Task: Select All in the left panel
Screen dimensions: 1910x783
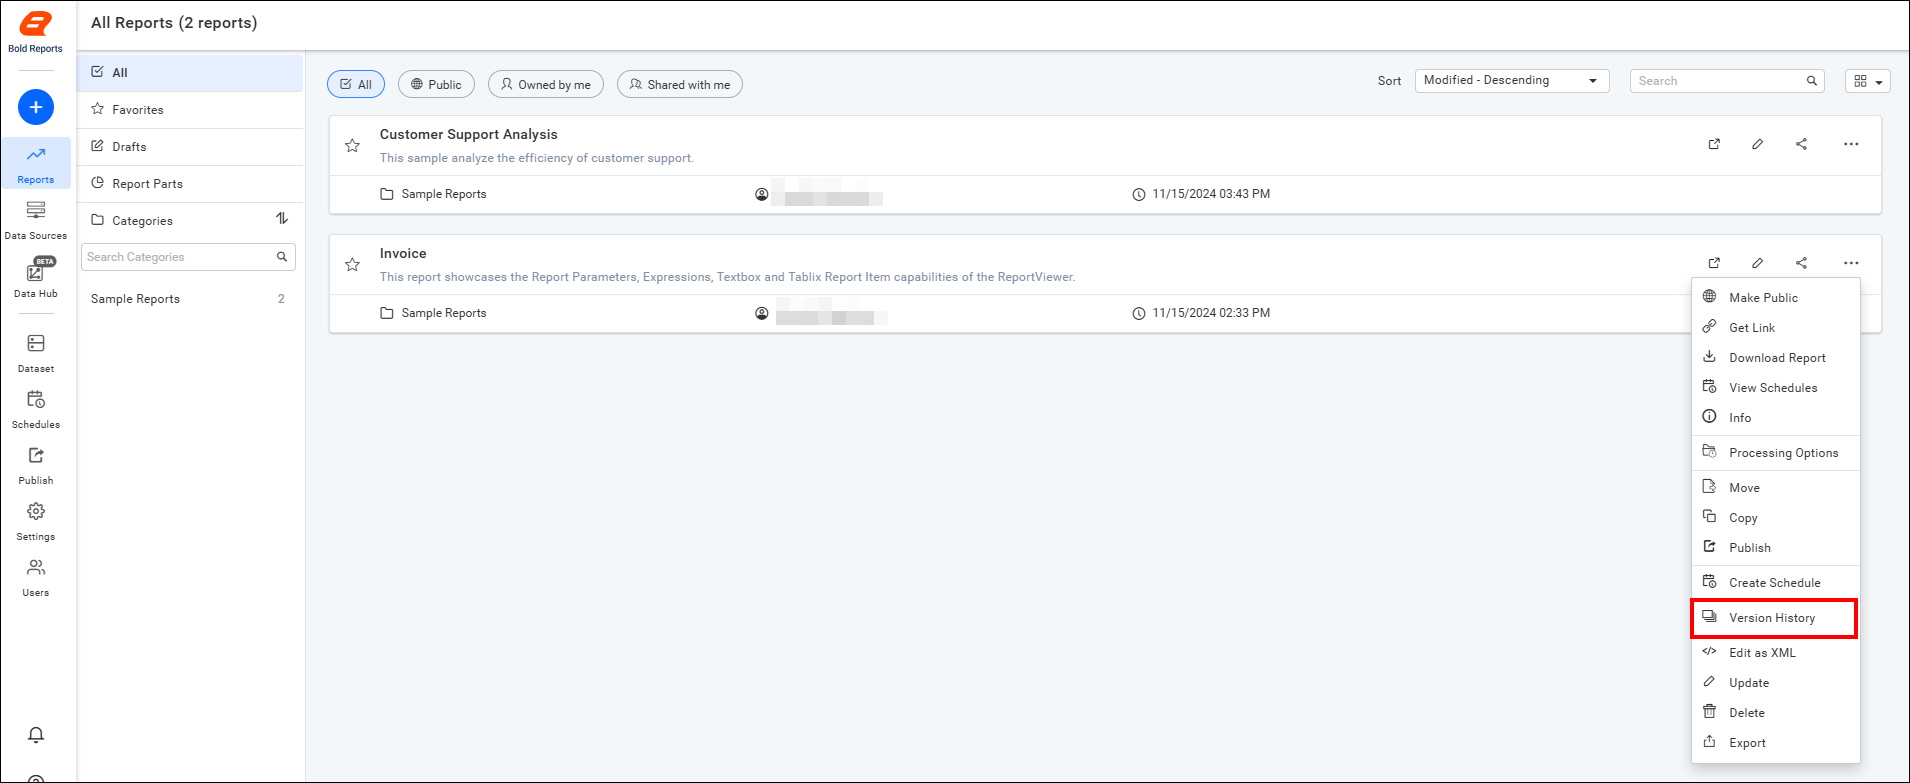Action: [190, 73]
